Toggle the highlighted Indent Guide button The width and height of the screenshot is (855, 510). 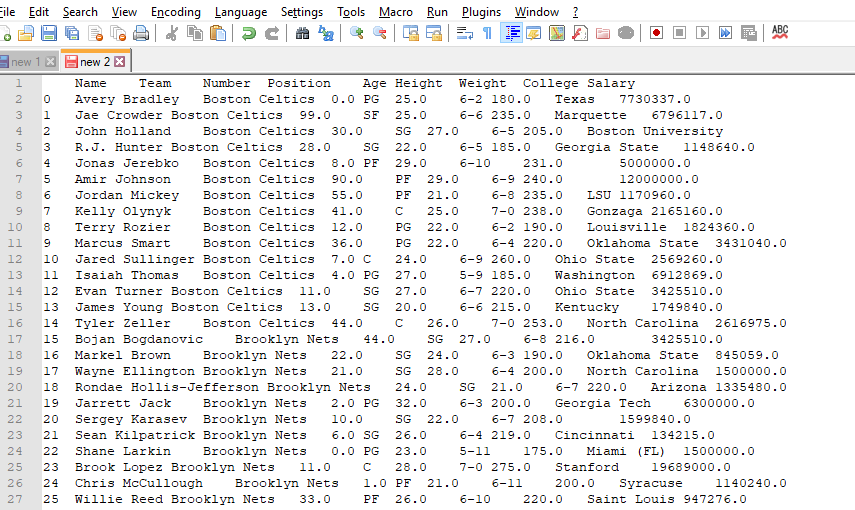tap(511, 33)
